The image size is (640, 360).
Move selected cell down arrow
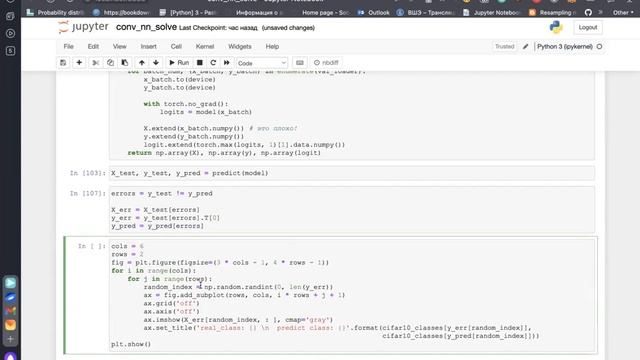pyautogui.click(x=156, y=63)
